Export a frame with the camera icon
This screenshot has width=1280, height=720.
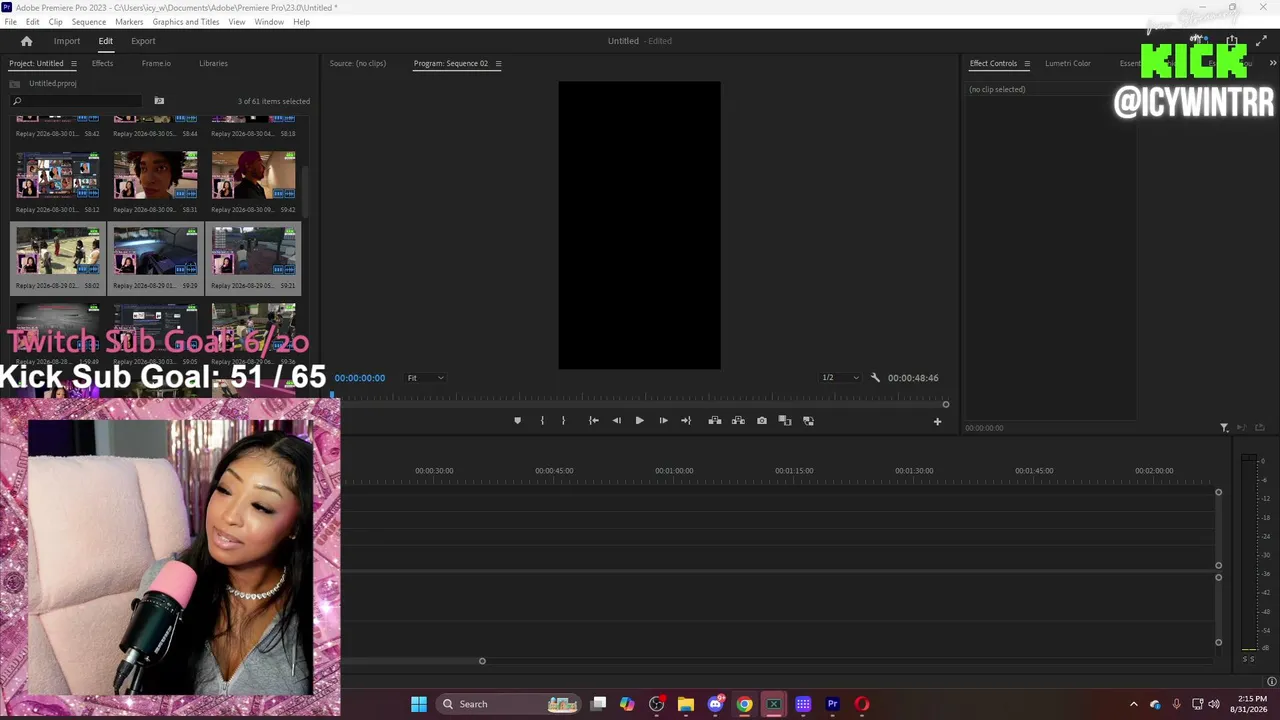[x=762, y=421]
